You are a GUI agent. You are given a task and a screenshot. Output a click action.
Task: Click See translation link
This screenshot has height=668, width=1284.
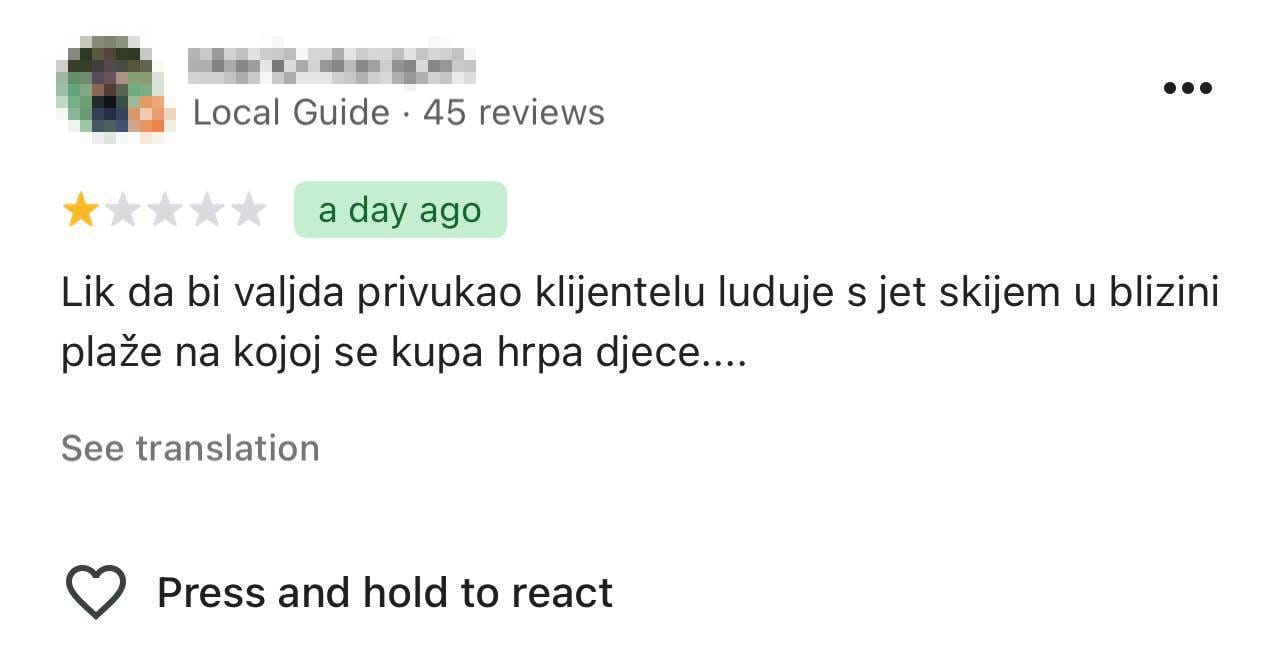pyautogui.click(x=190, y=448)
